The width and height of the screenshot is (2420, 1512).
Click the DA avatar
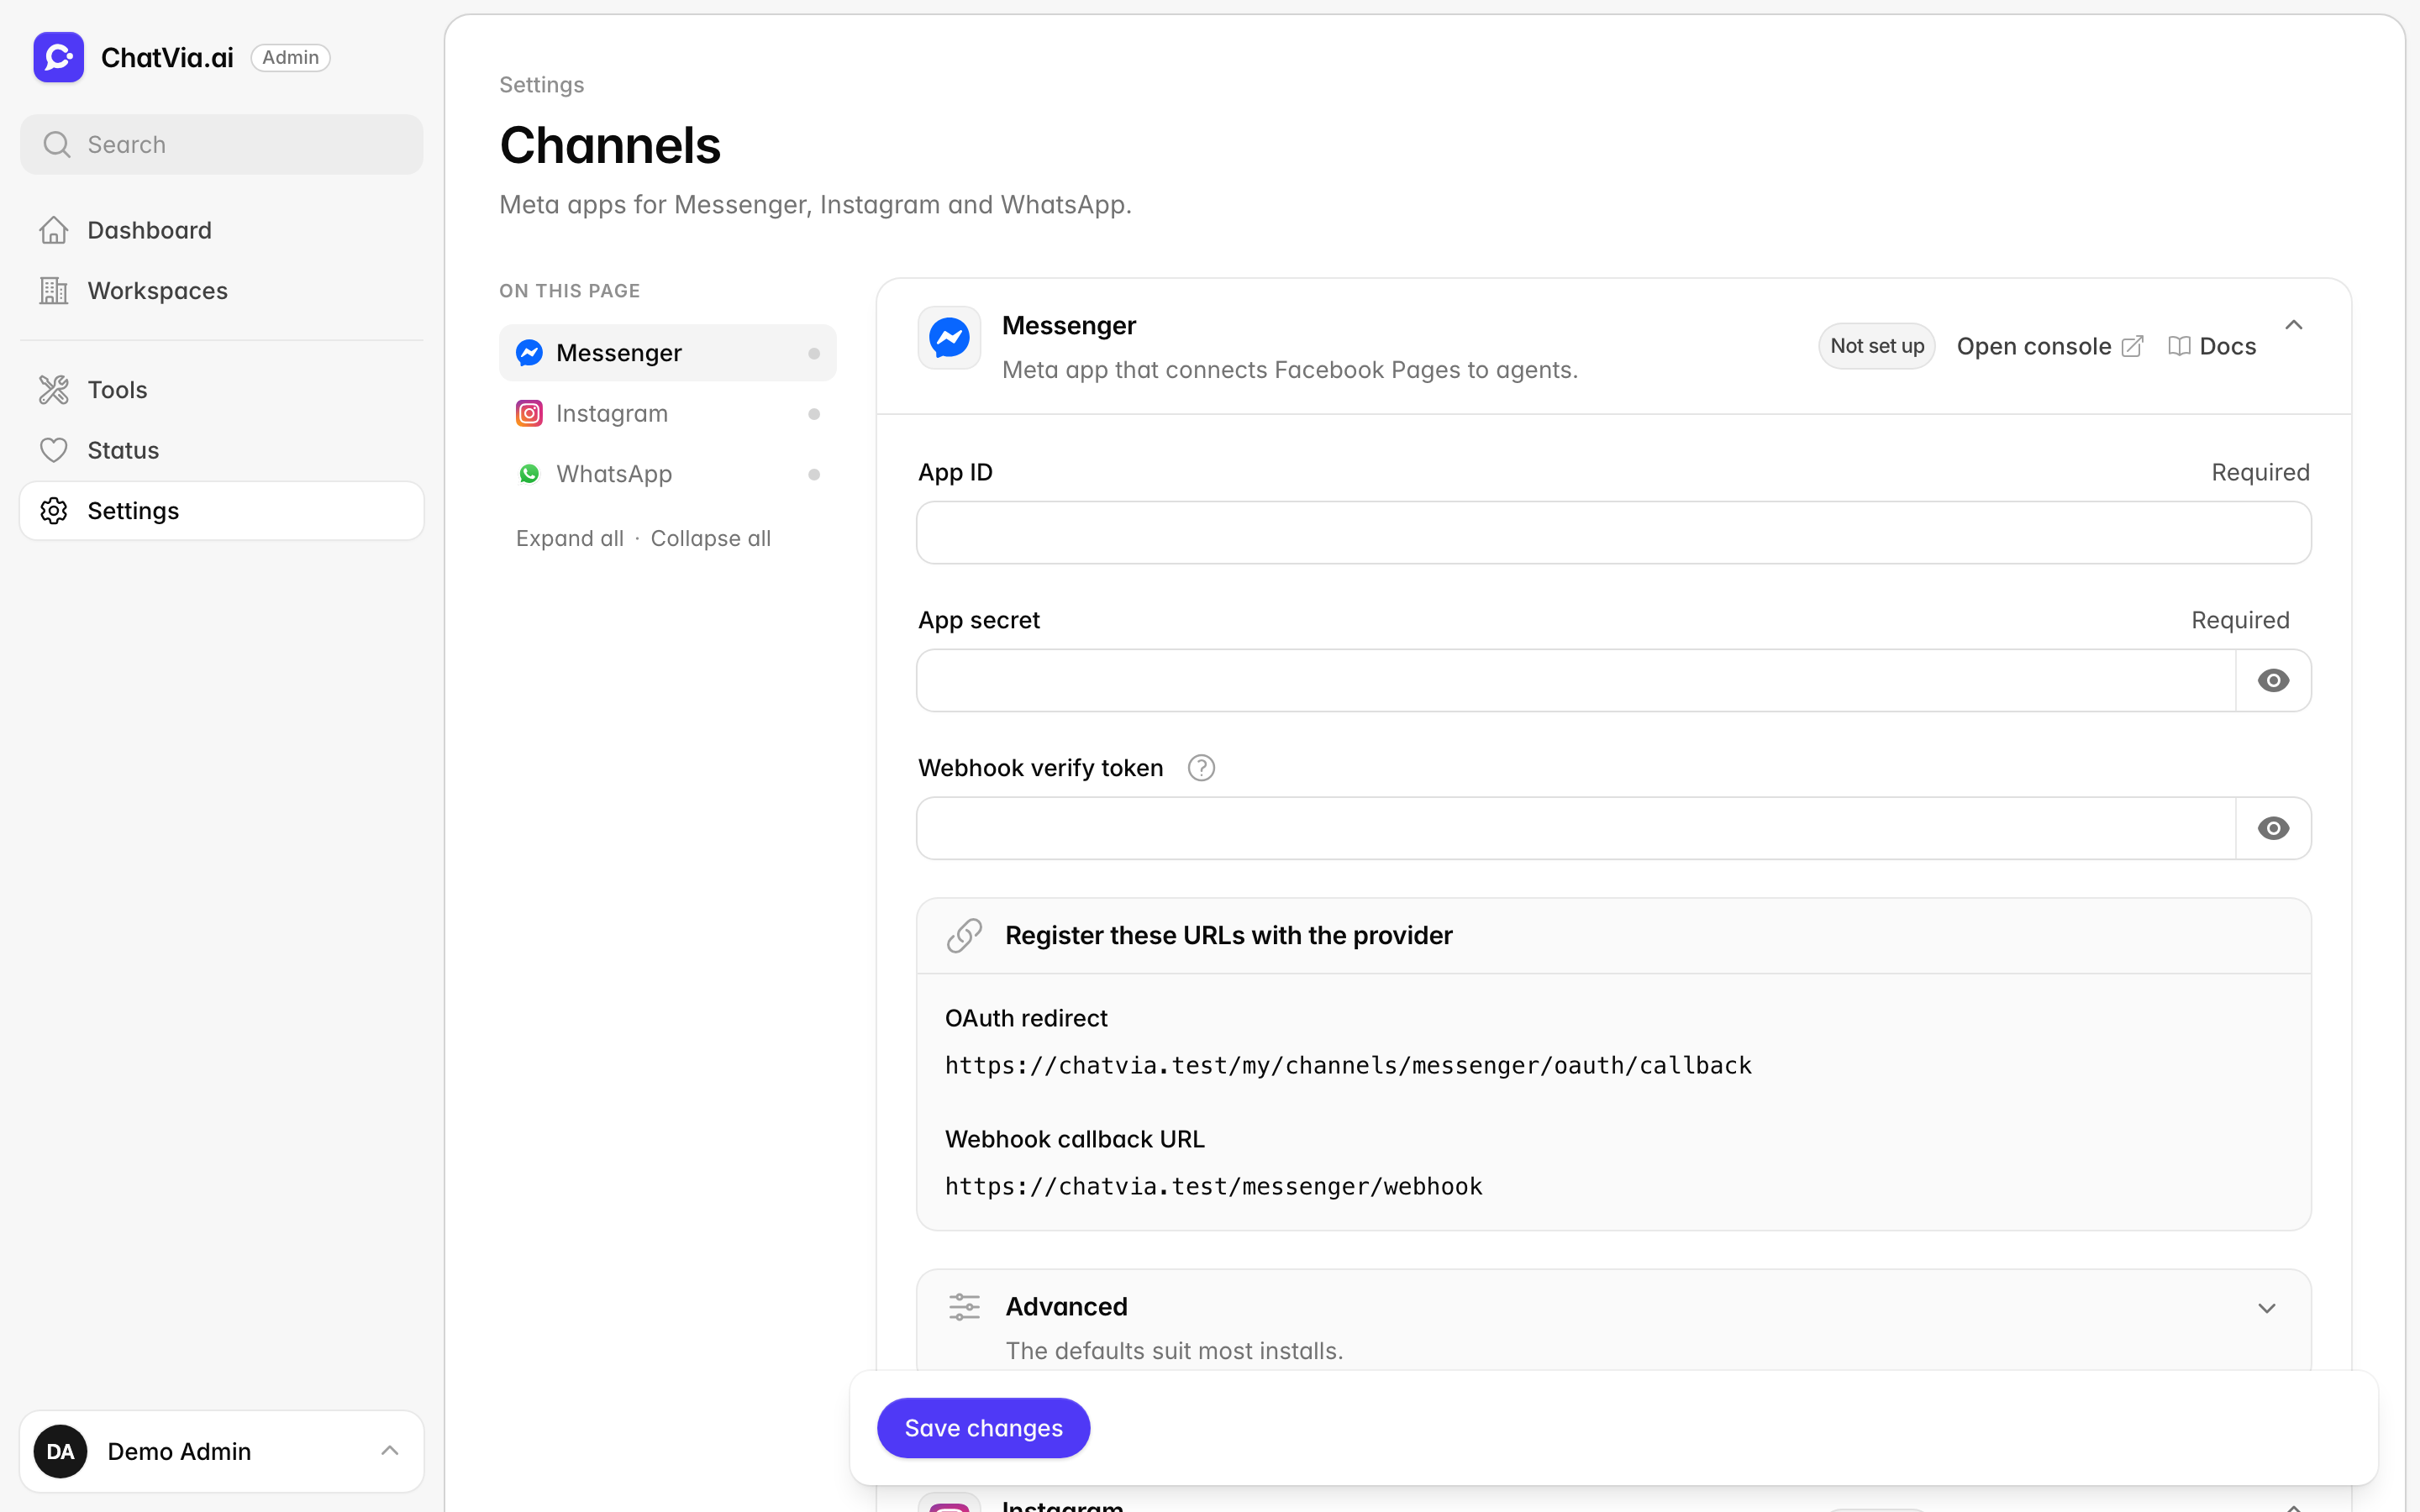(x=60, y=1451)
